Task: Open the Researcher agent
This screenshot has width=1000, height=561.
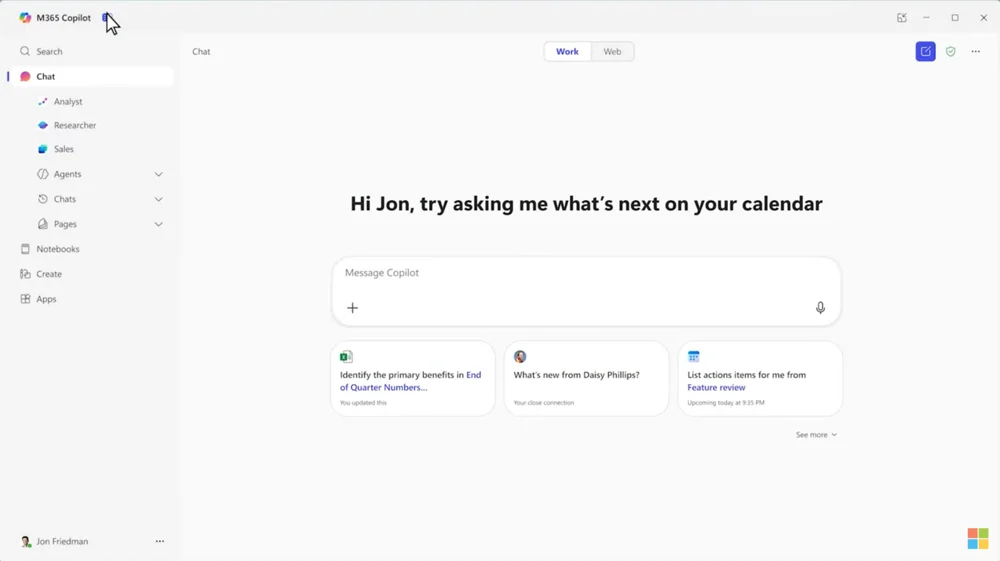Action: tap(75, 125)
